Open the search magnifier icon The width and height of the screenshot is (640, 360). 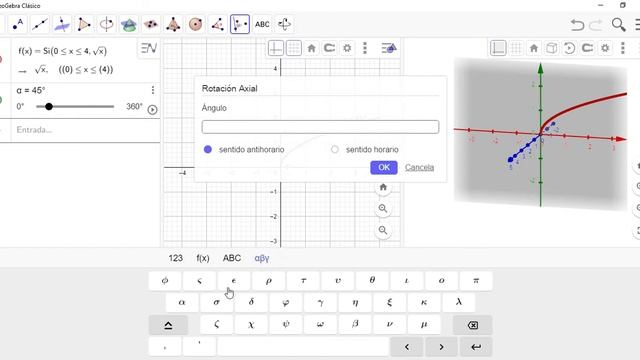pos(619,25)
